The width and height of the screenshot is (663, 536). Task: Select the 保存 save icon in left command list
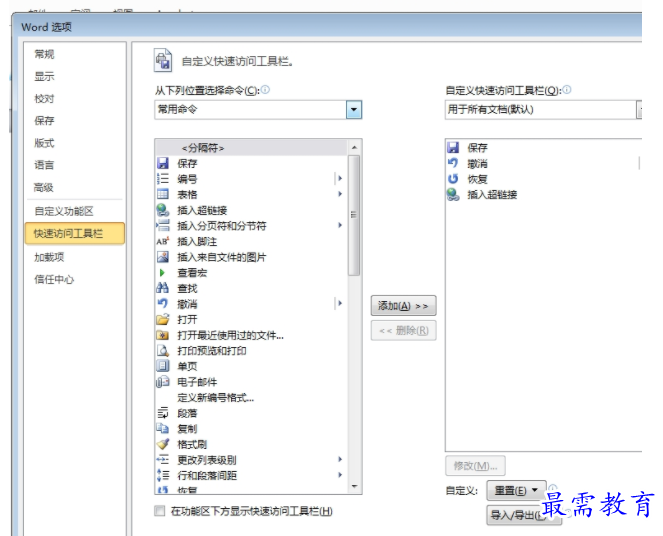pos(163,163)
